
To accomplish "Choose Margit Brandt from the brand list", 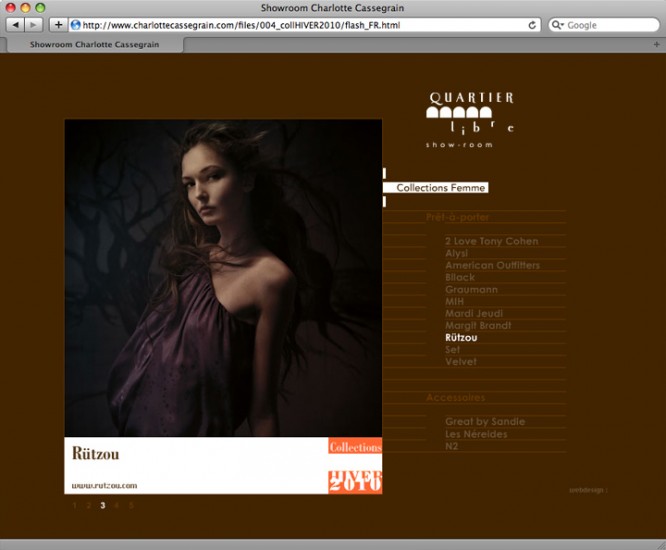I will 478,325.
